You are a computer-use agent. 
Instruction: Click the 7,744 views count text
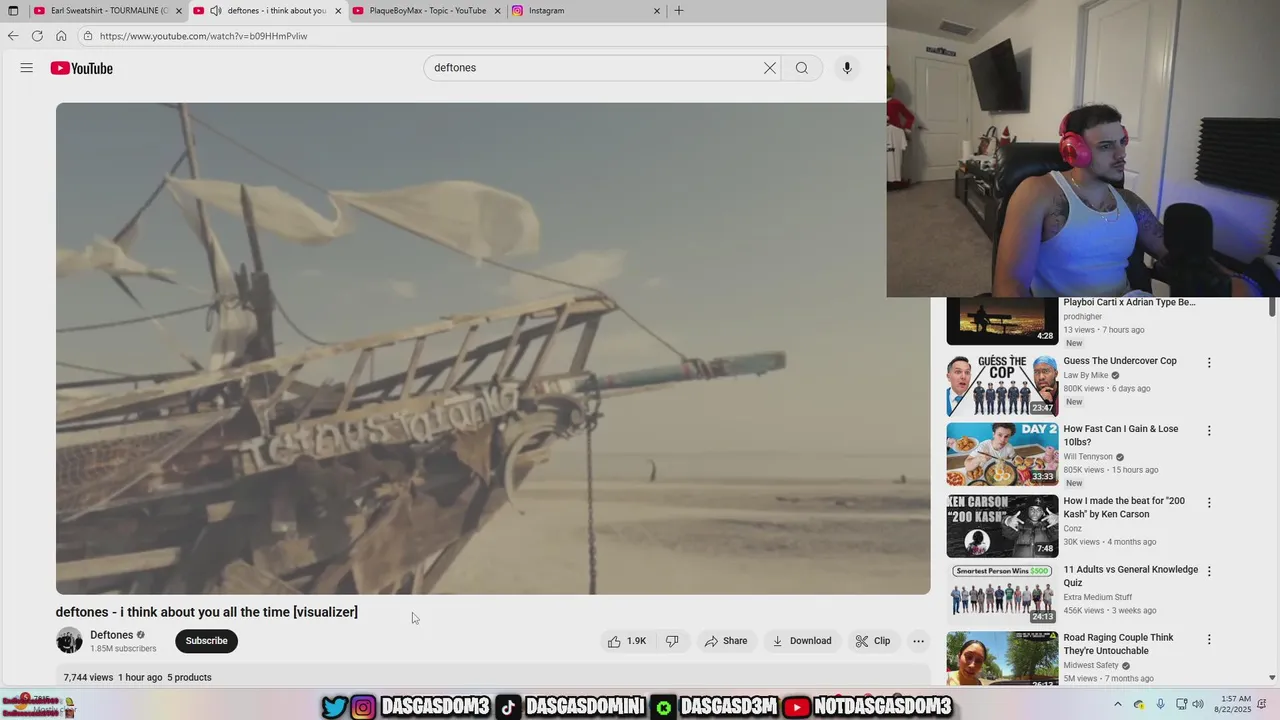[x=88, y=678]
